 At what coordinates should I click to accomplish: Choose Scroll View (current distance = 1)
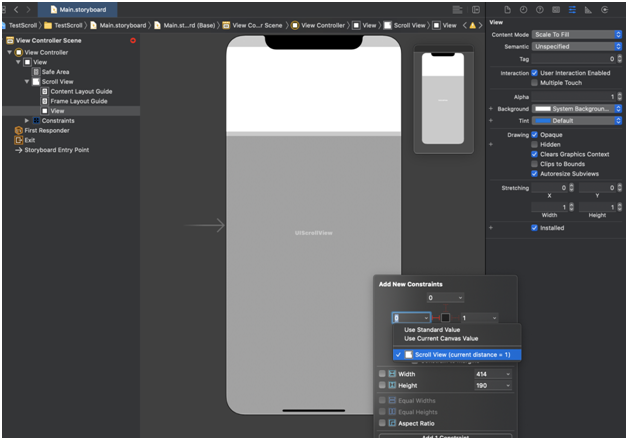click(457, 355)
